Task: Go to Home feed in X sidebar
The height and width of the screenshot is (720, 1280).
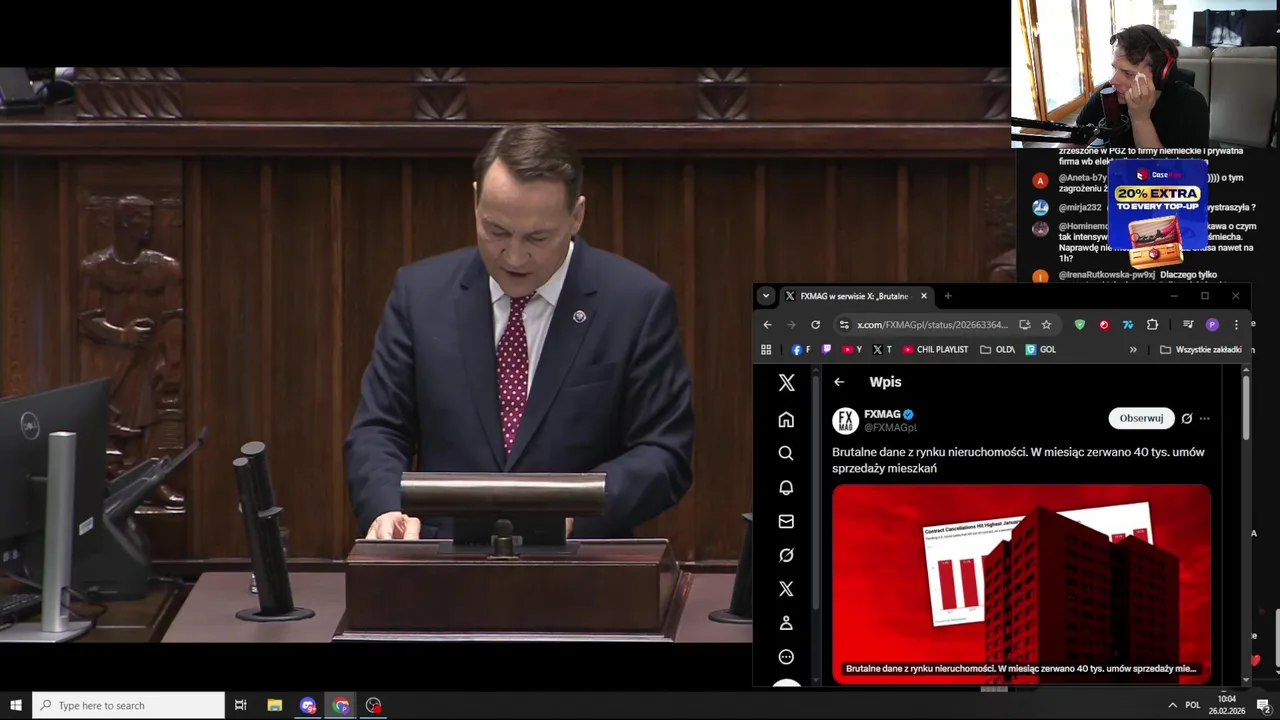Action: pyautogui.click(x=786, y=420)
